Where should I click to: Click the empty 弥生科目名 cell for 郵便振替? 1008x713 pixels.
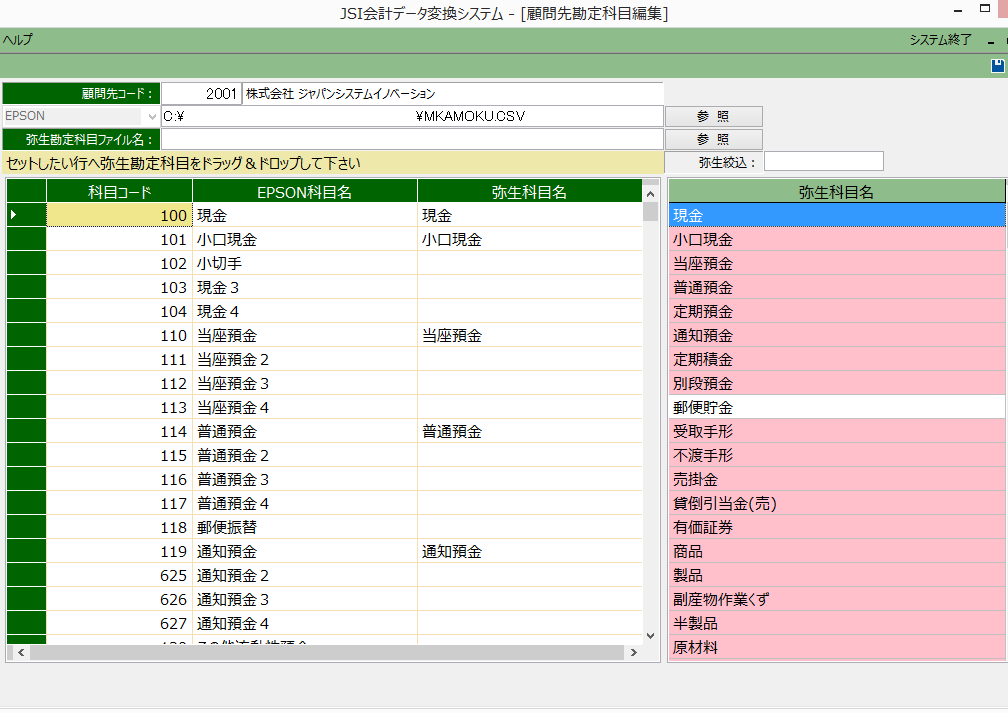click(528, 528)
